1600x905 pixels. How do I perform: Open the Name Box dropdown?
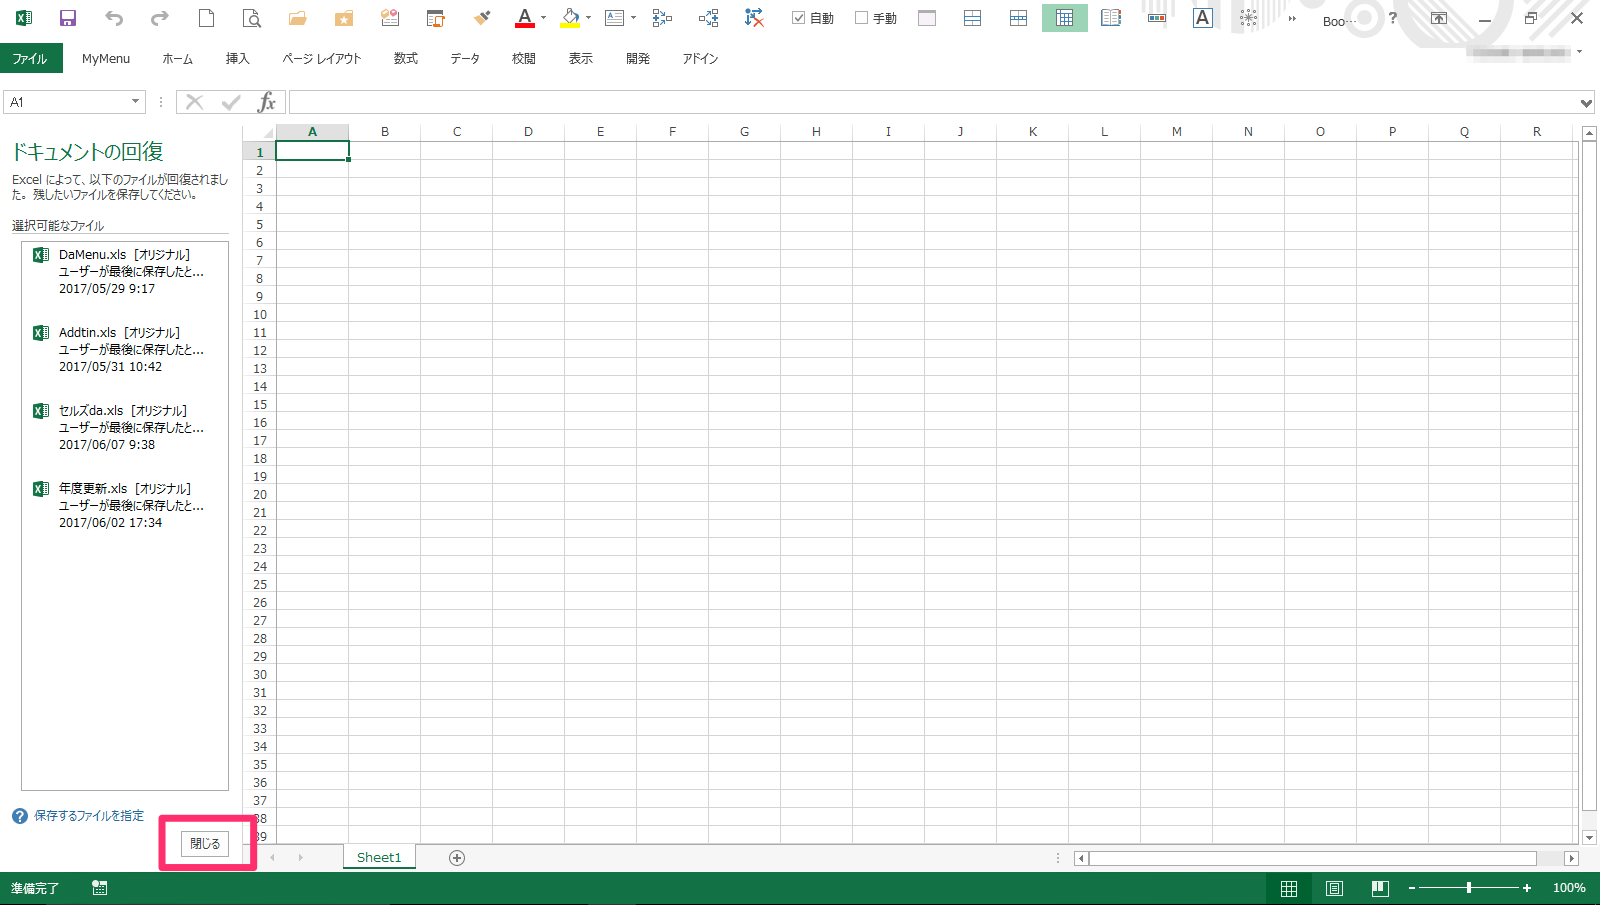pyautogui.click(x=135, y=102)
